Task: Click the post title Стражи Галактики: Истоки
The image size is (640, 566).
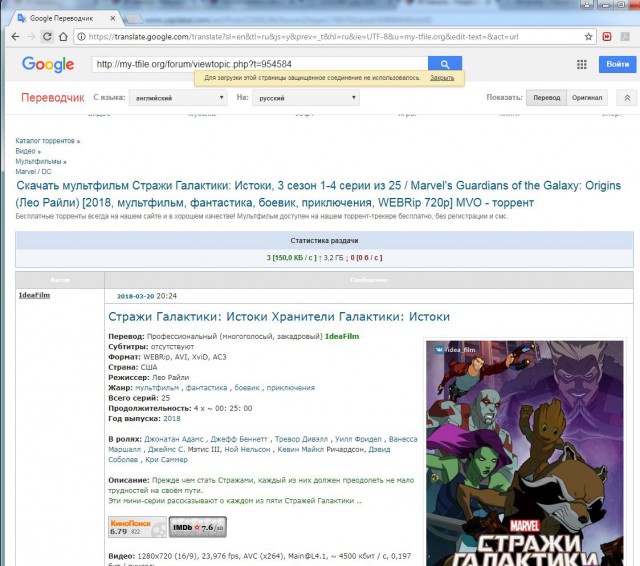Action: [279, 317]
